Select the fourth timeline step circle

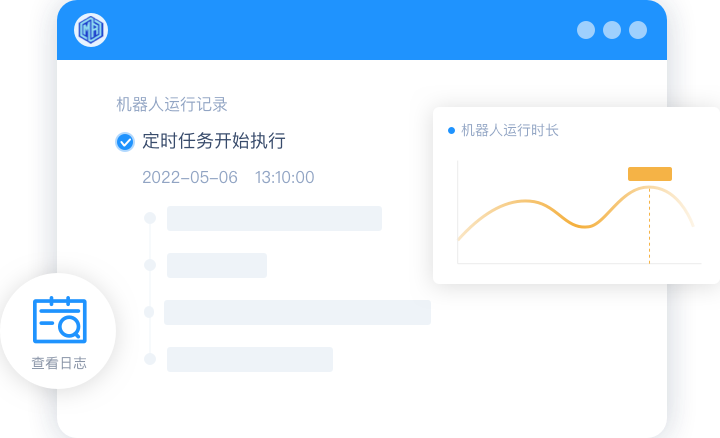[x=150, y=359]
